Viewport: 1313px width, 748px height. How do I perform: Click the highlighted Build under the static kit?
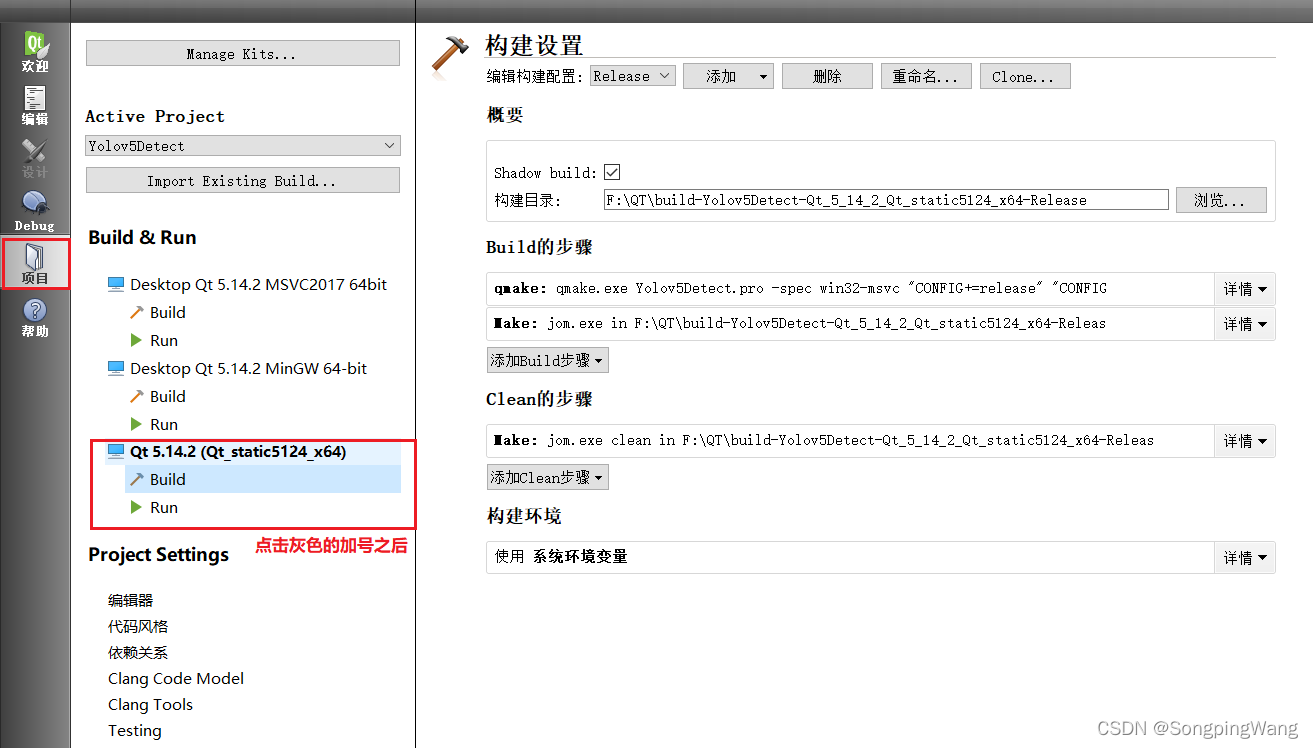[x=166, y=479]
